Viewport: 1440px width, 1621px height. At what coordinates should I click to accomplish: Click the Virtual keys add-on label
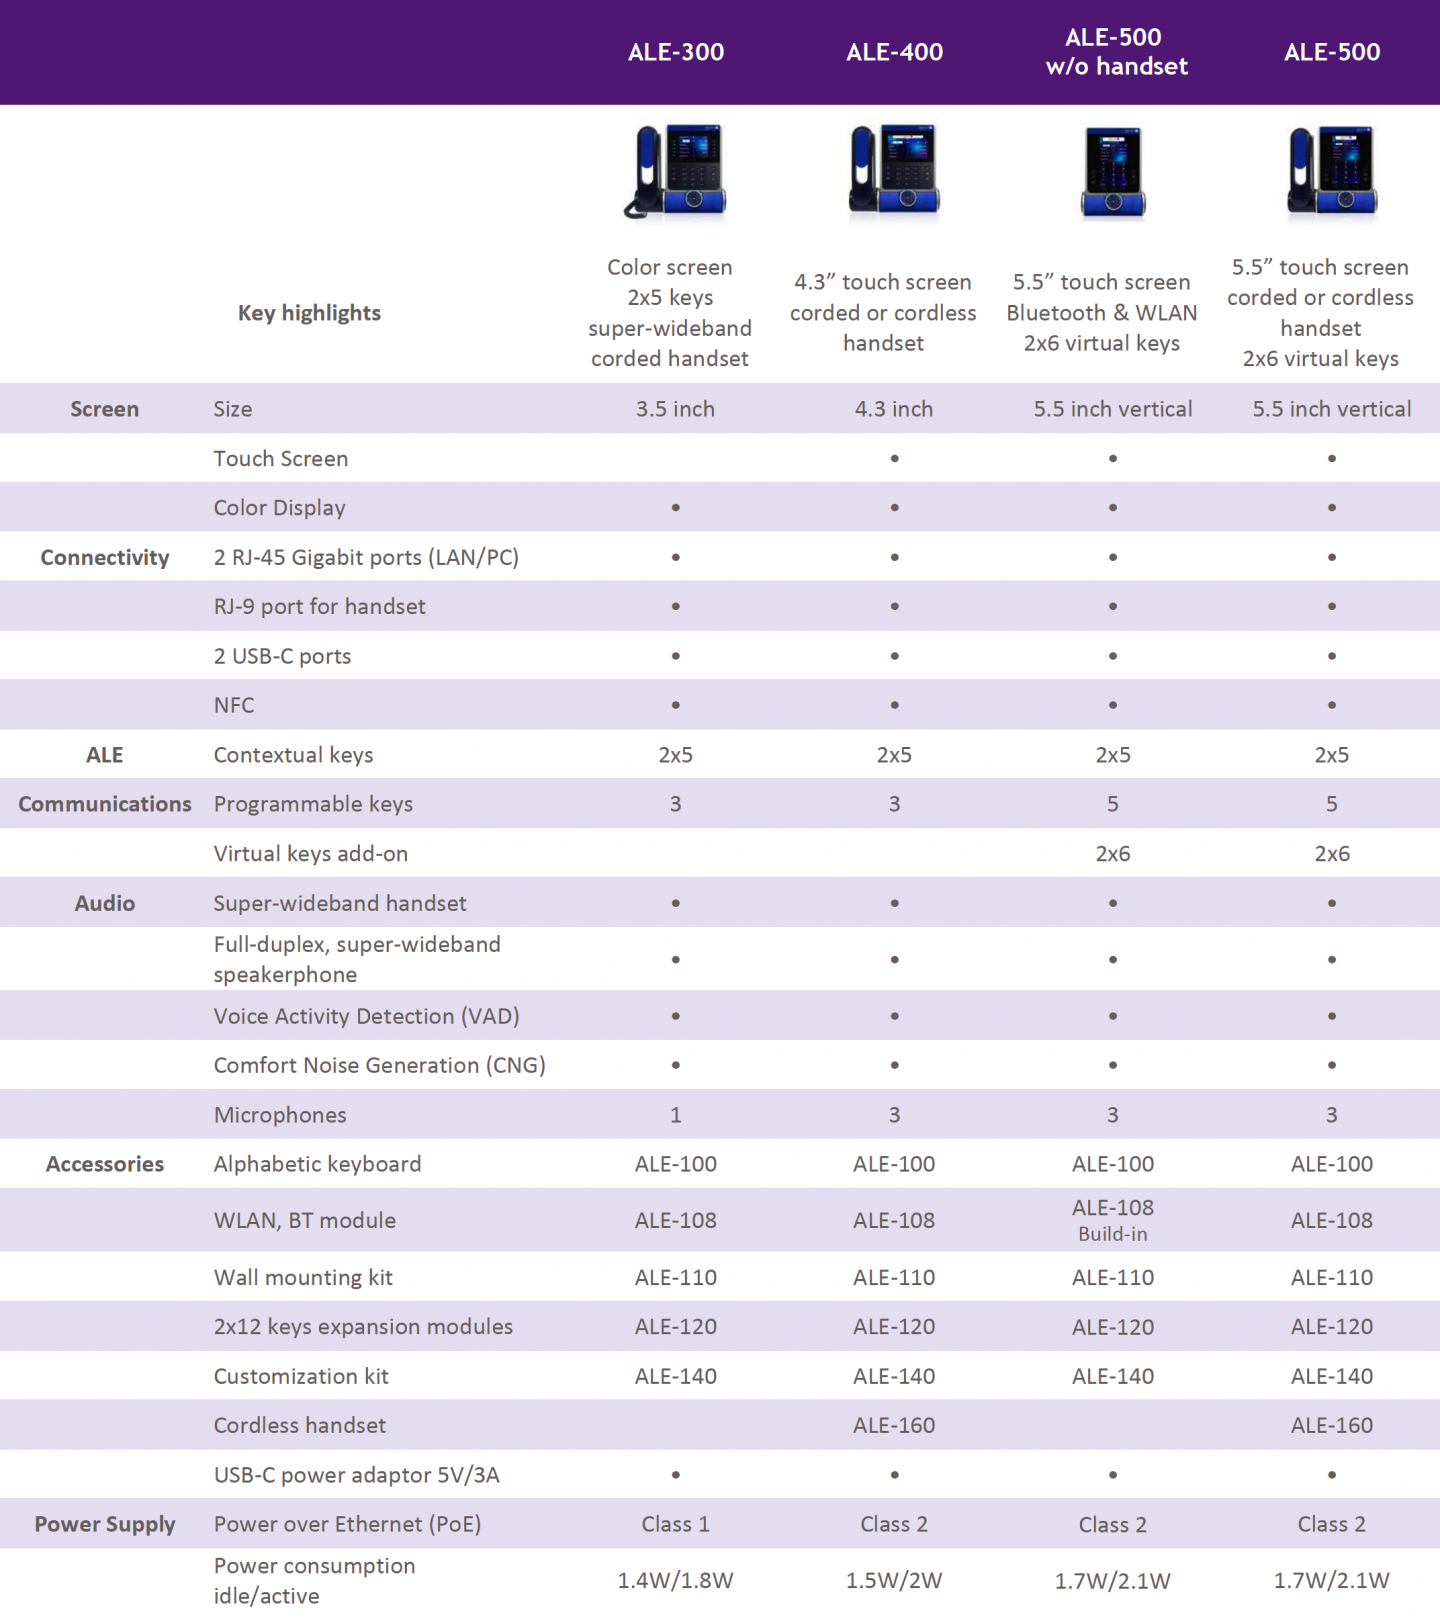coord(310,854)
